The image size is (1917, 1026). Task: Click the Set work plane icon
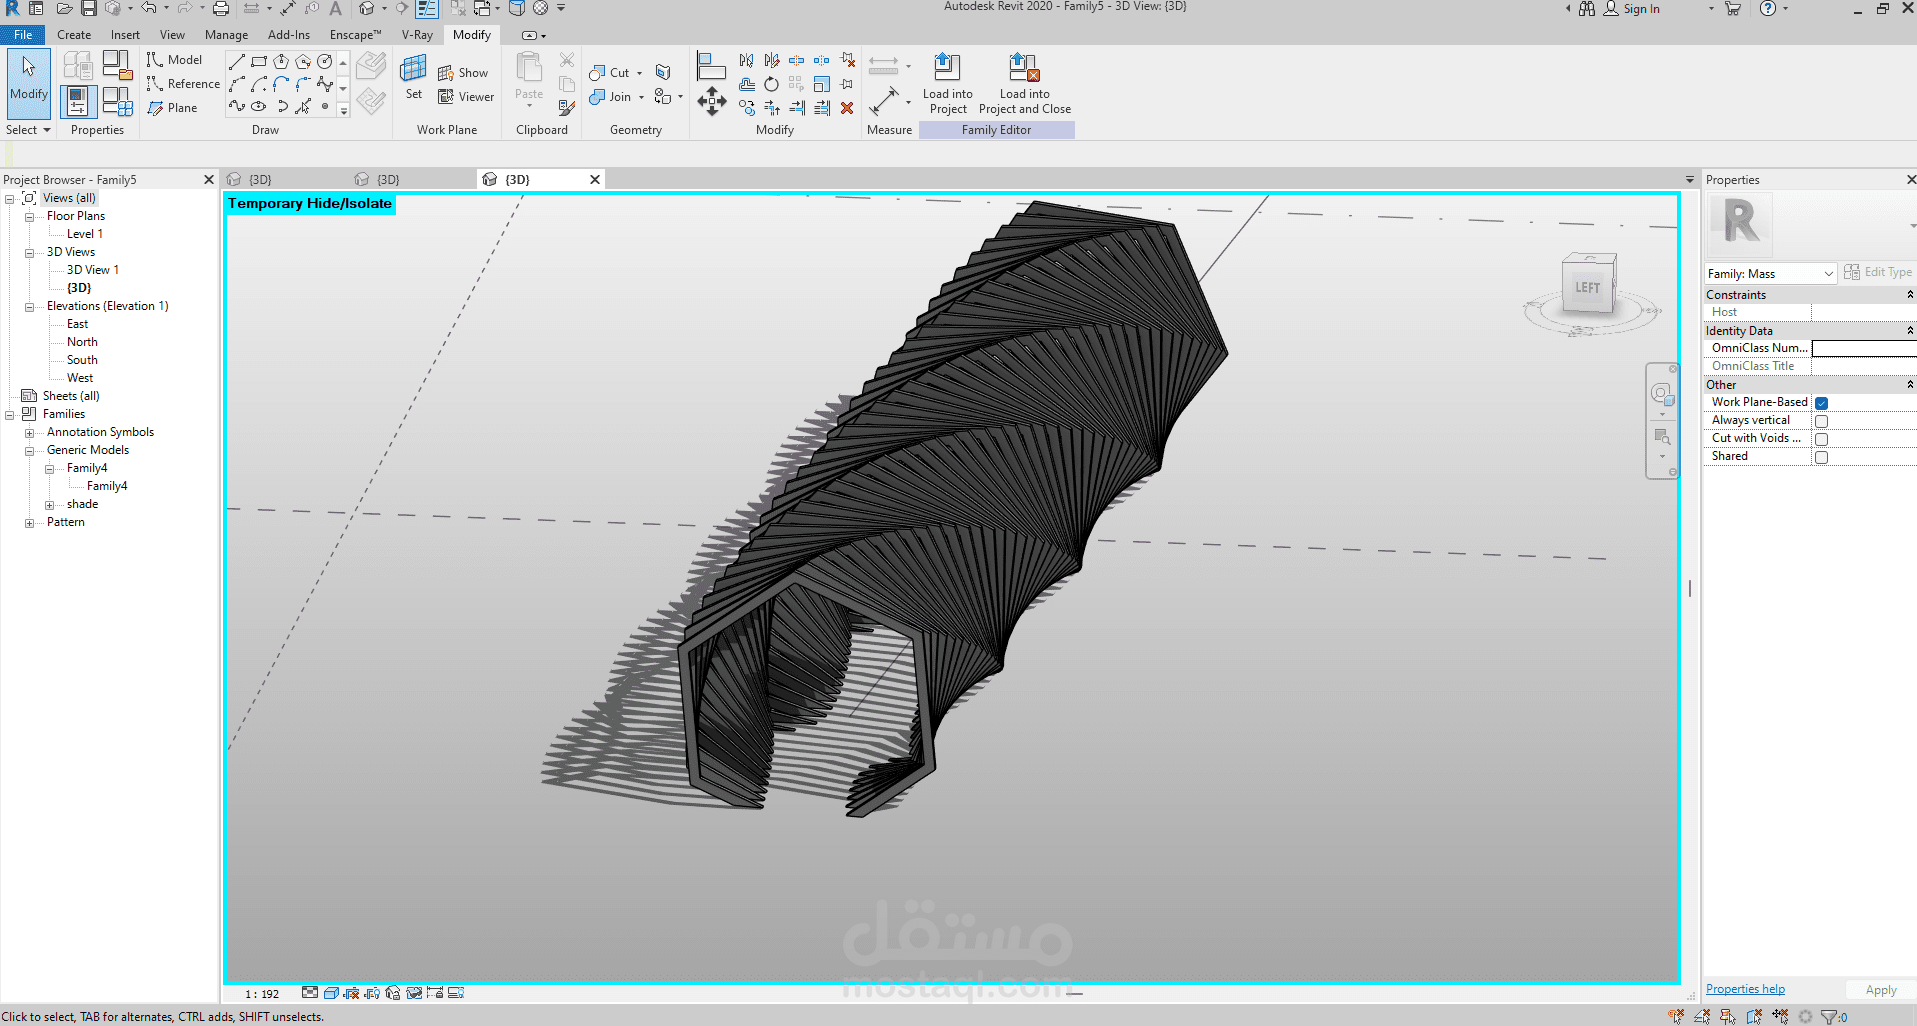point(413,70)
